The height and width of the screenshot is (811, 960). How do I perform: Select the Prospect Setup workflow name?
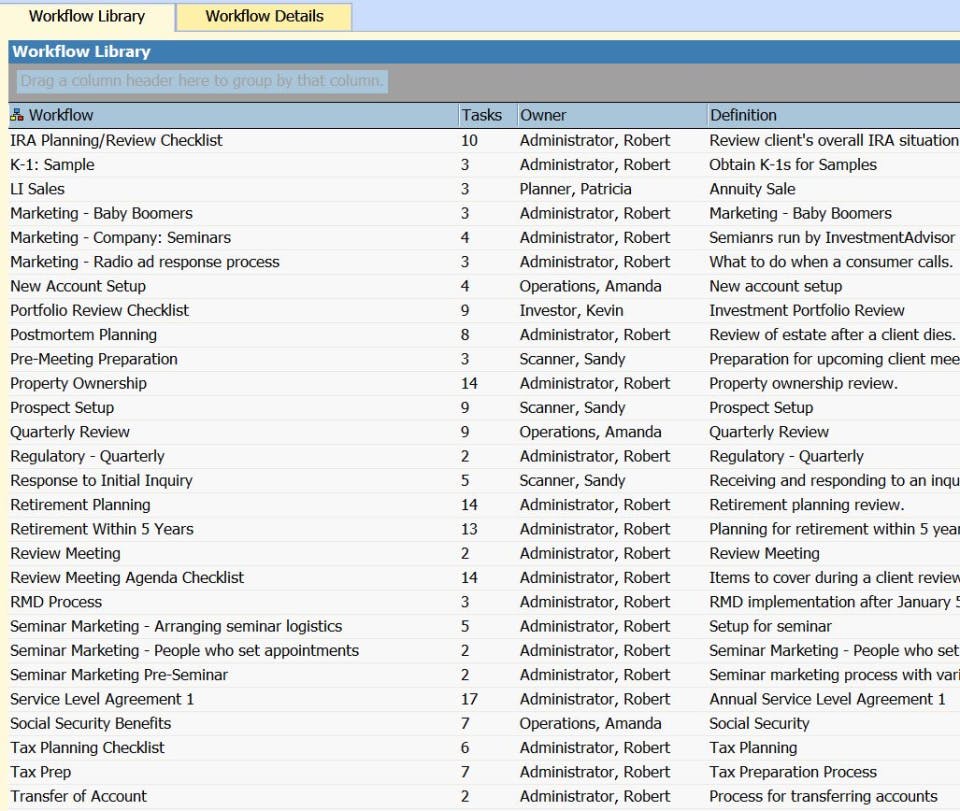[62, 408]
